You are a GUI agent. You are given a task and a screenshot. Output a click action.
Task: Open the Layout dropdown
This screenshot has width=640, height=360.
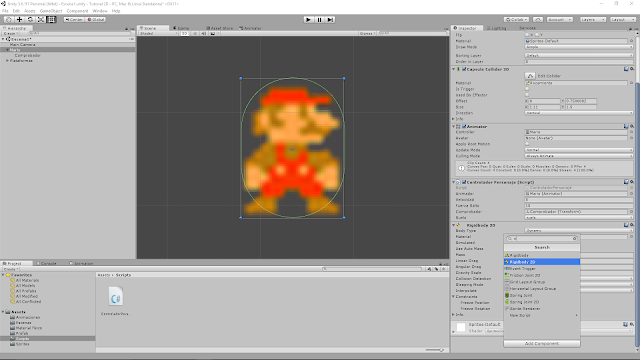[623, 20]
